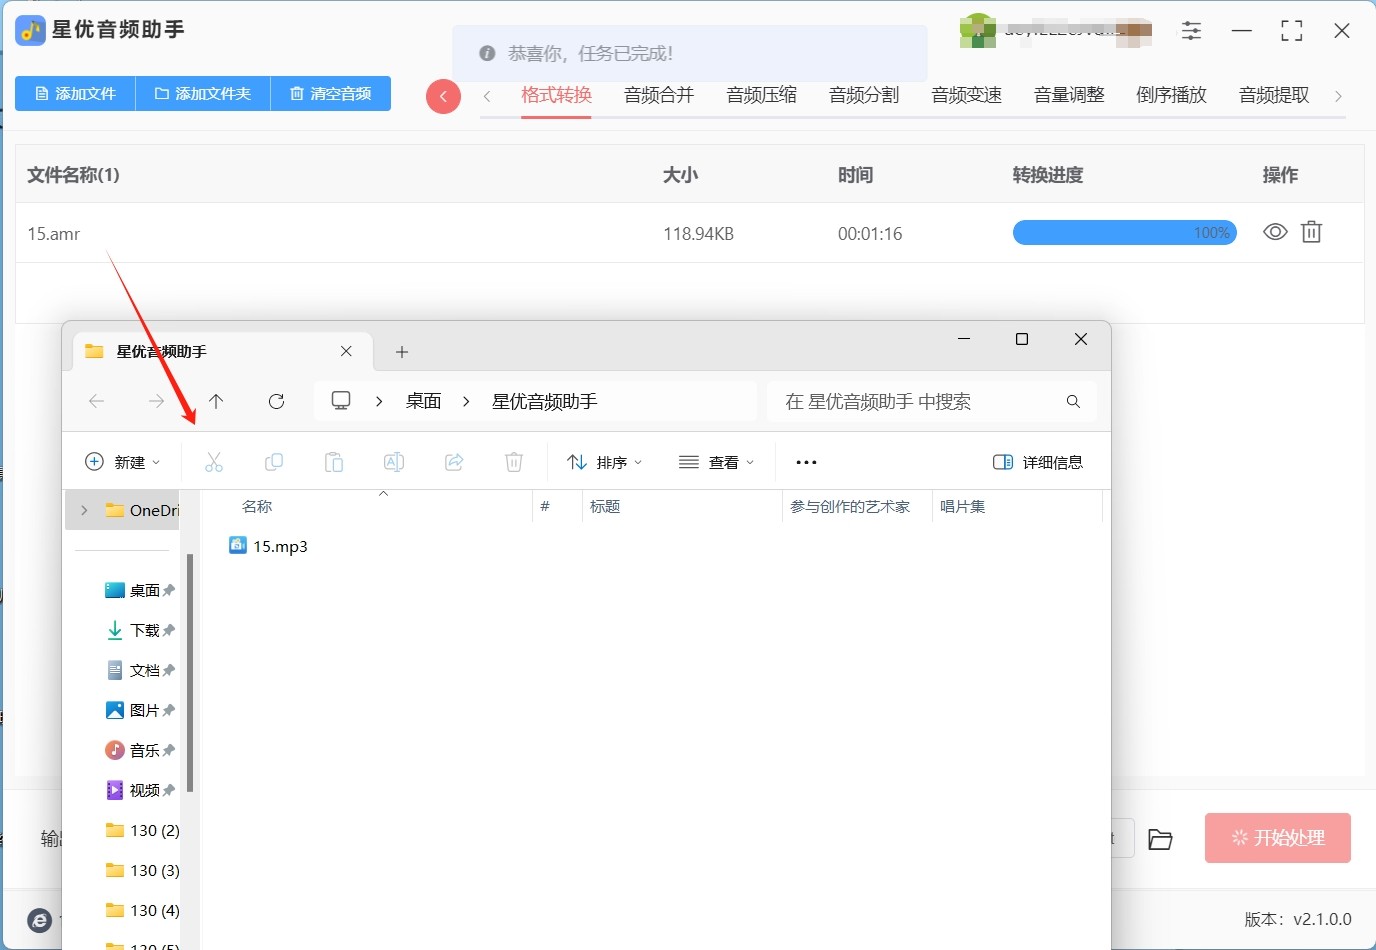Open output folder icon beside start button
The image size is (1376, 950).
(x=1160, y=839)
